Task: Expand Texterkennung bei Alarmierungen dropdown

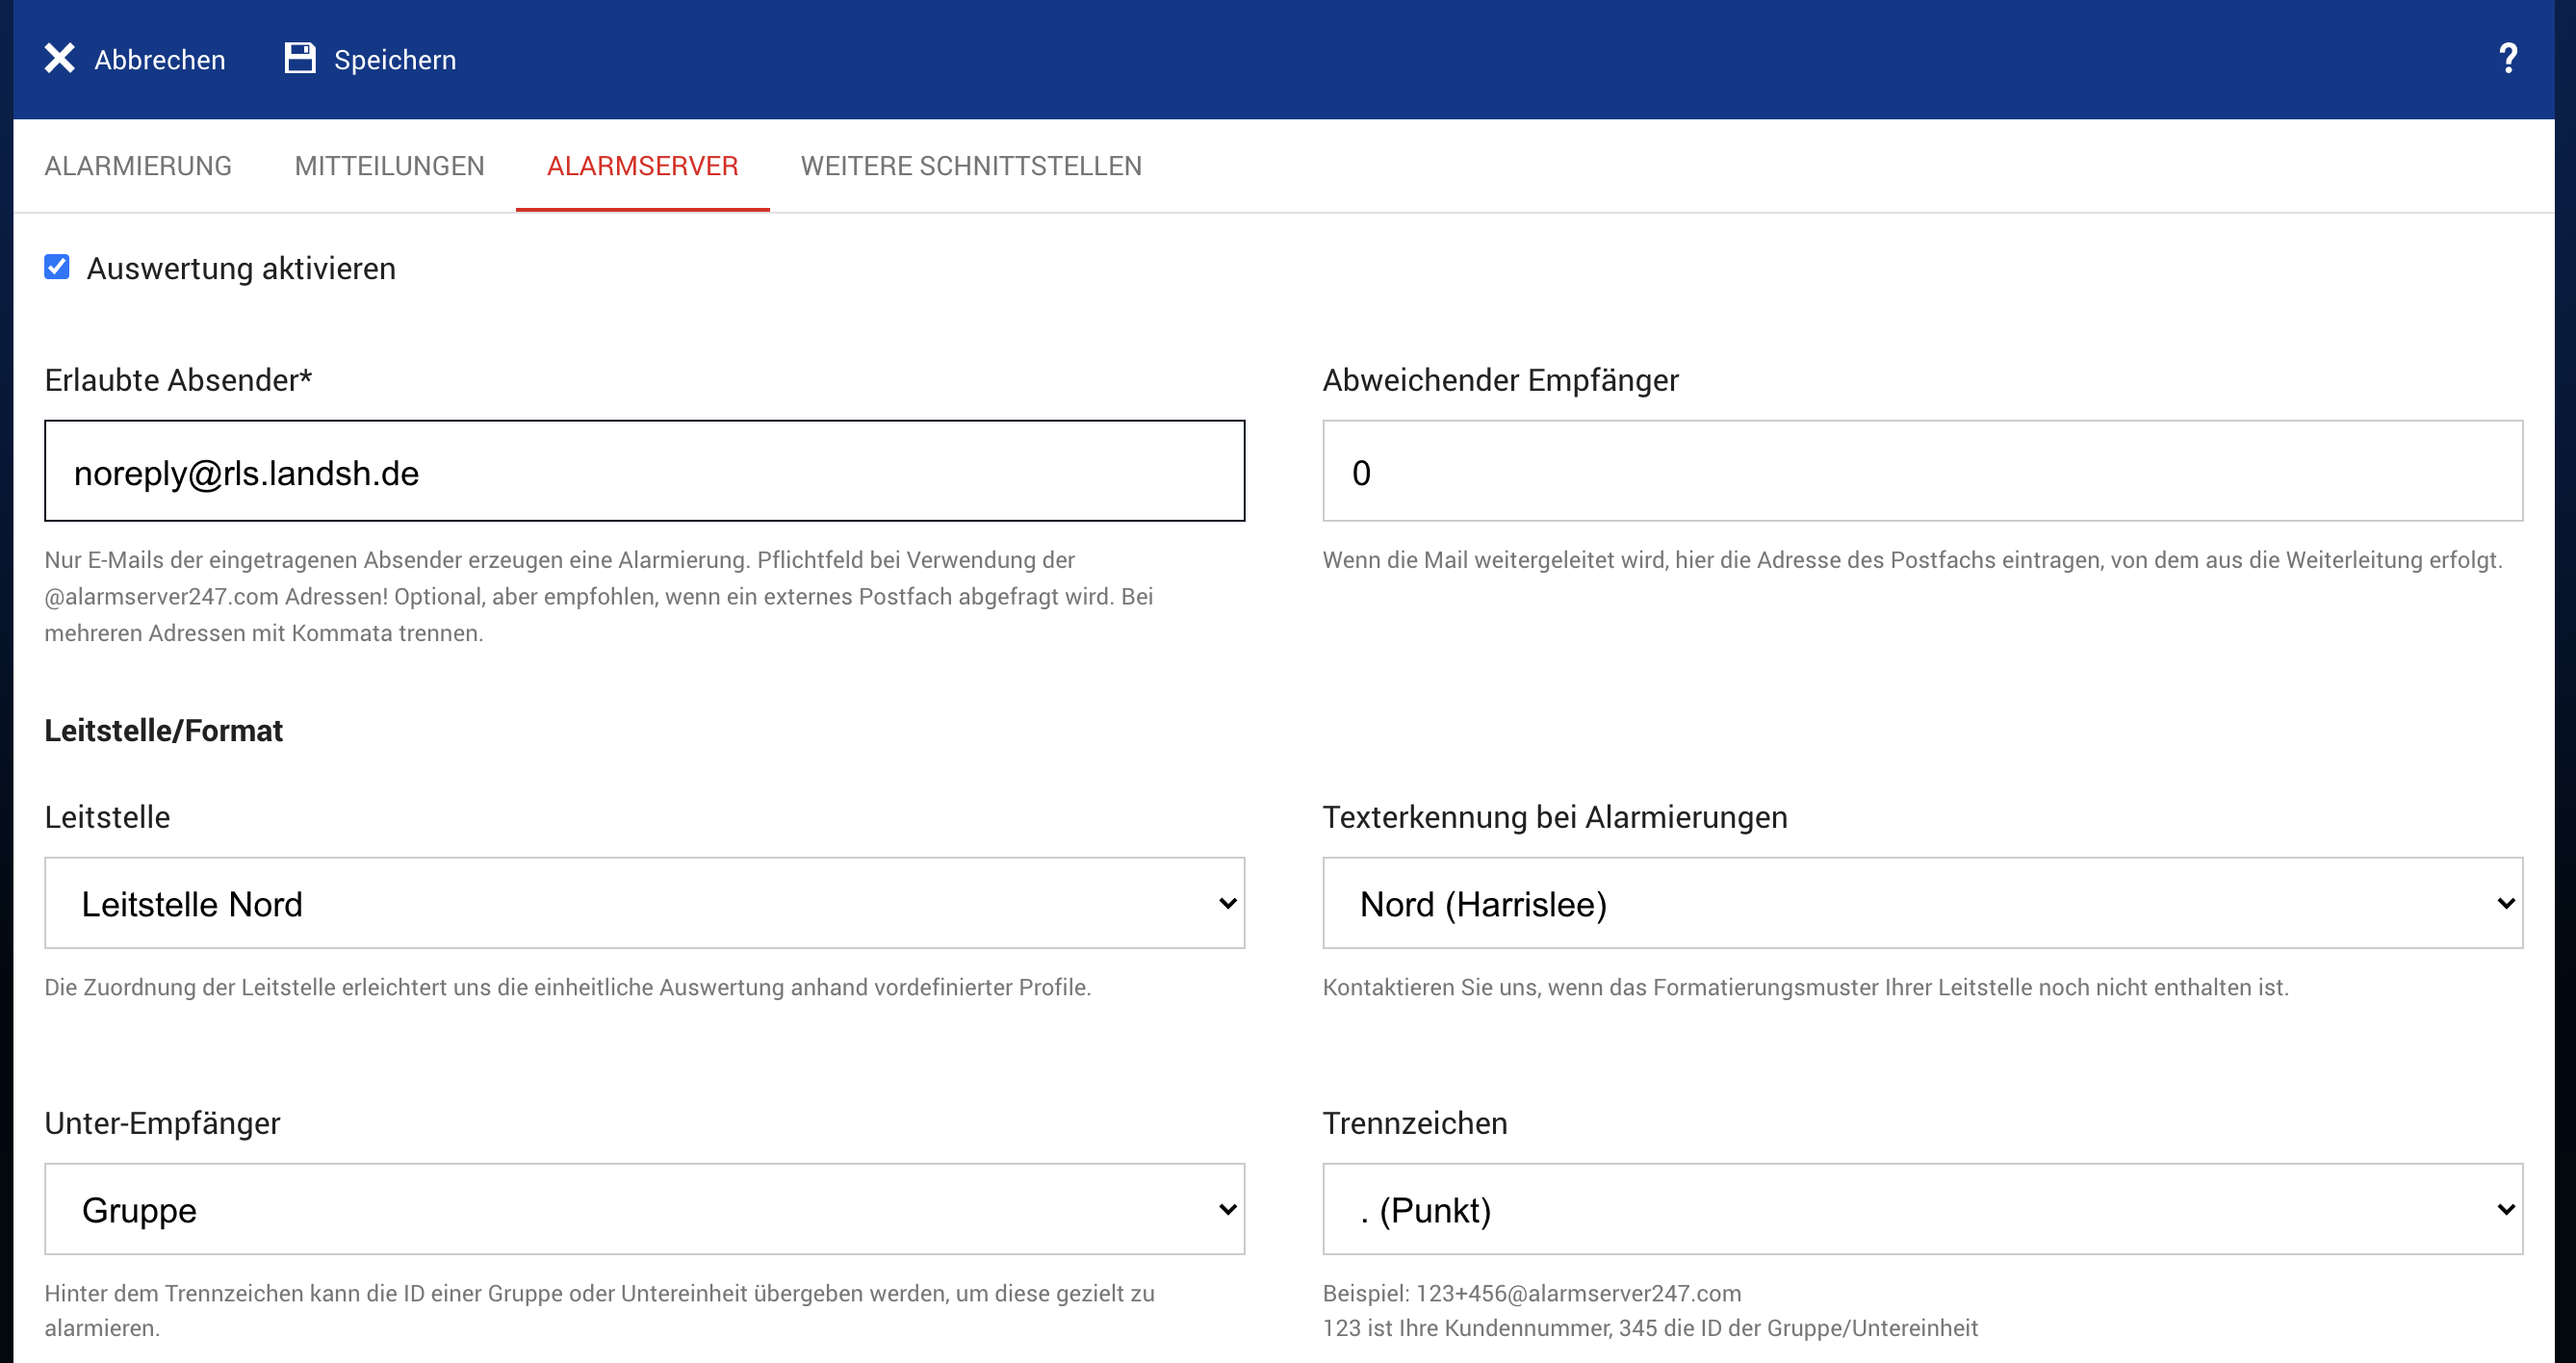Action: (1921, 903)
